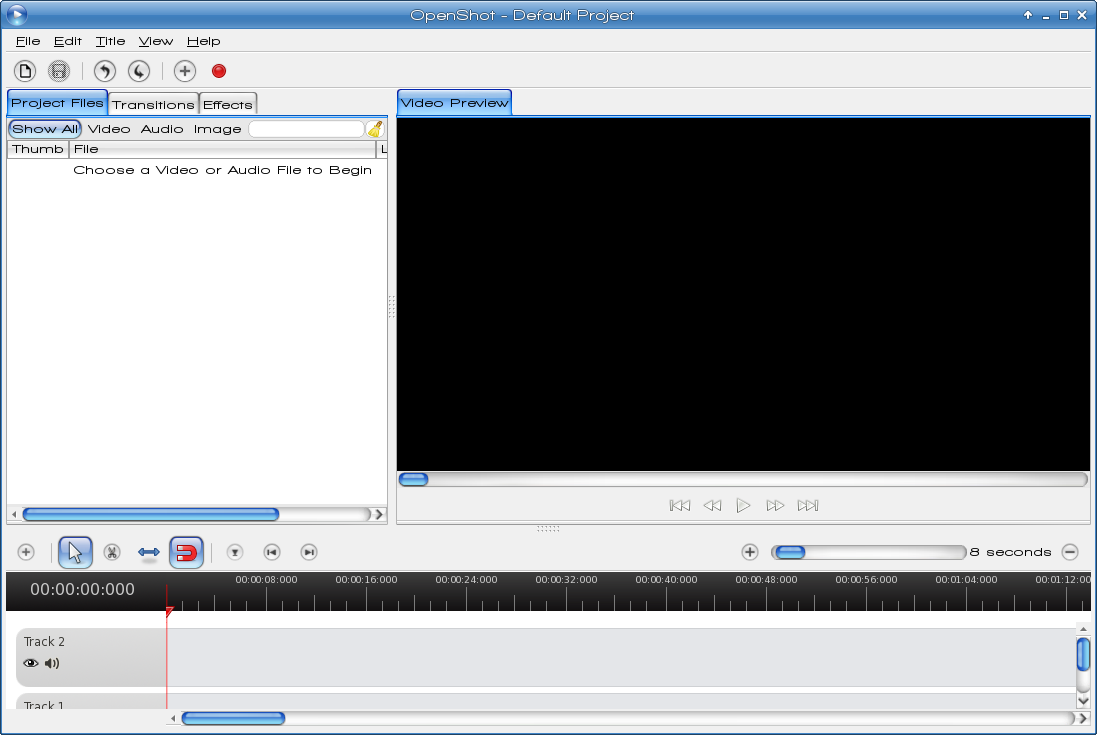
Task: Jump to the next marker
Action: pos(309,552)
